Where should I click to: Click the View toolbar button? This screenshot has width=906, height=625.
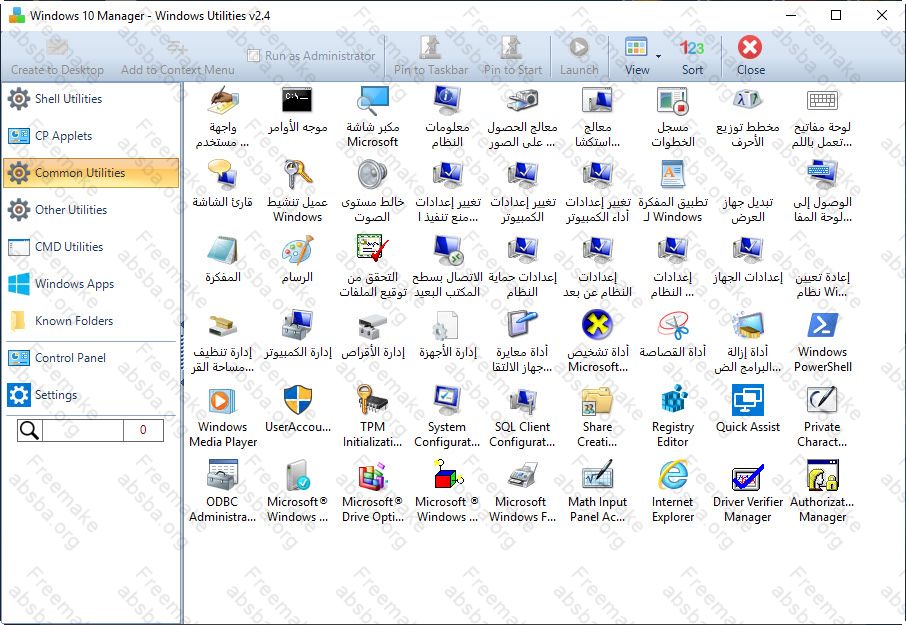point(637,56)
